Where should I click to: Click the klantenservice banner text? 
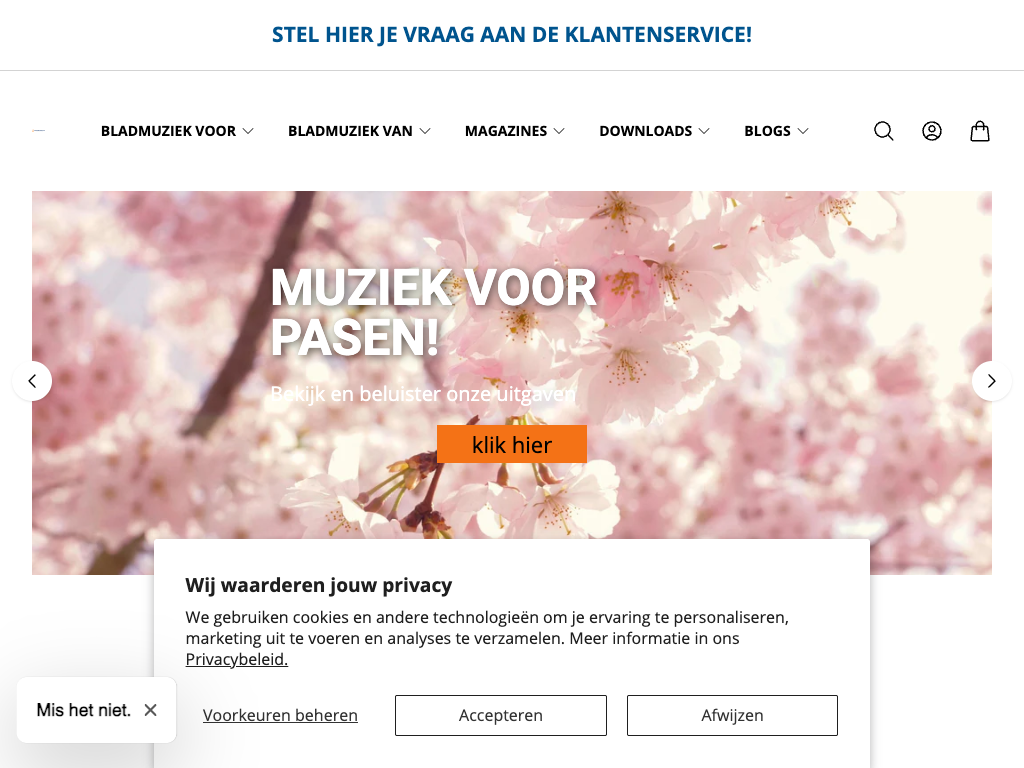[512, 35]
